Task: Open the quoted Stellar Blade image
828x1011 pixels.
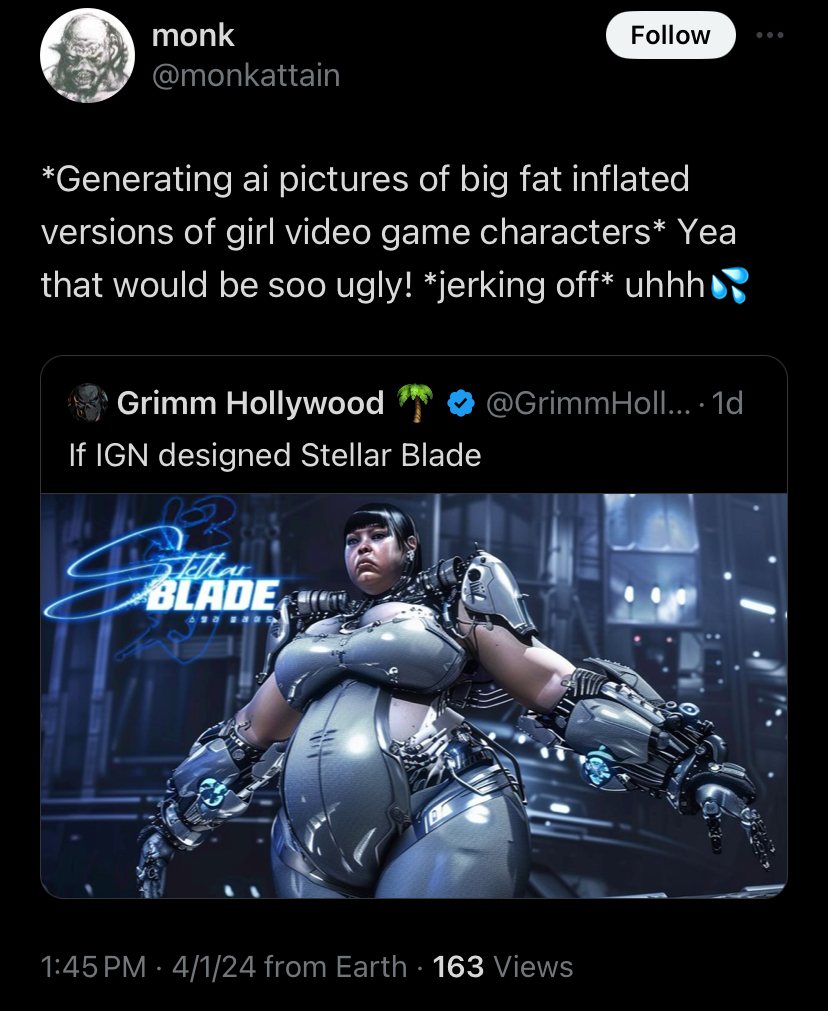Action: click(414, 696)
